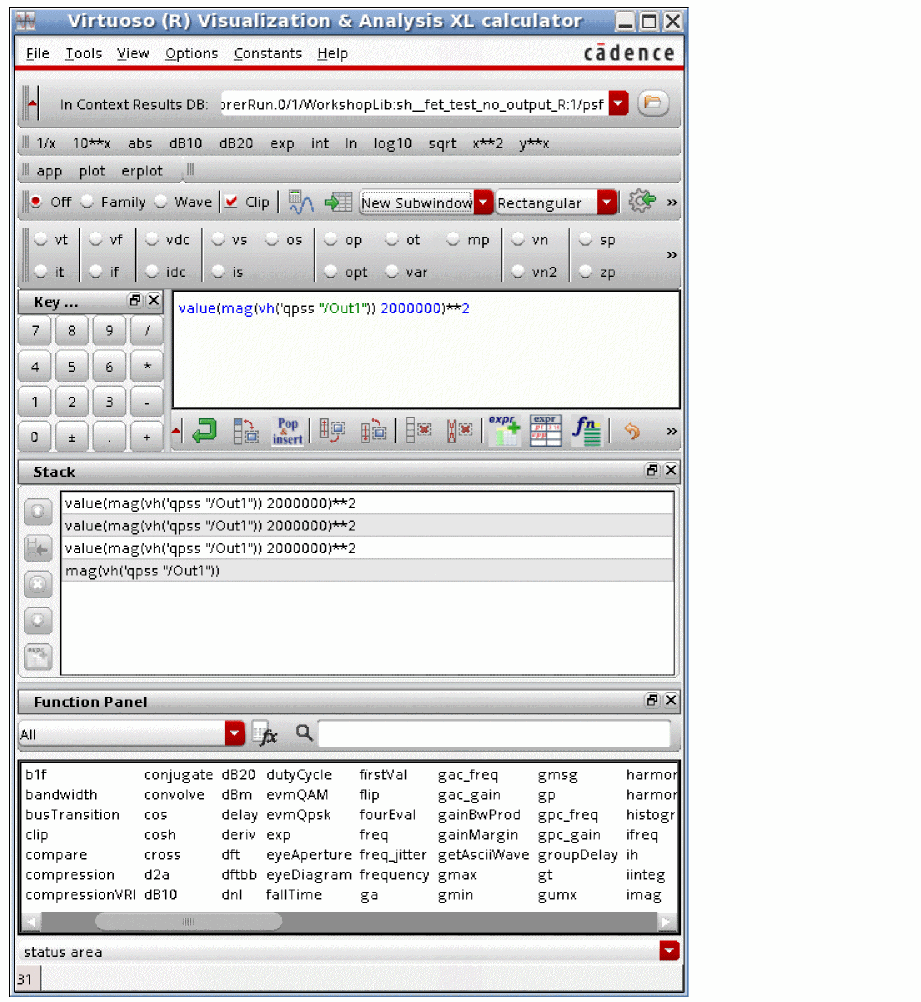
Task: Open the Options menu
Action: coord(192,54)
